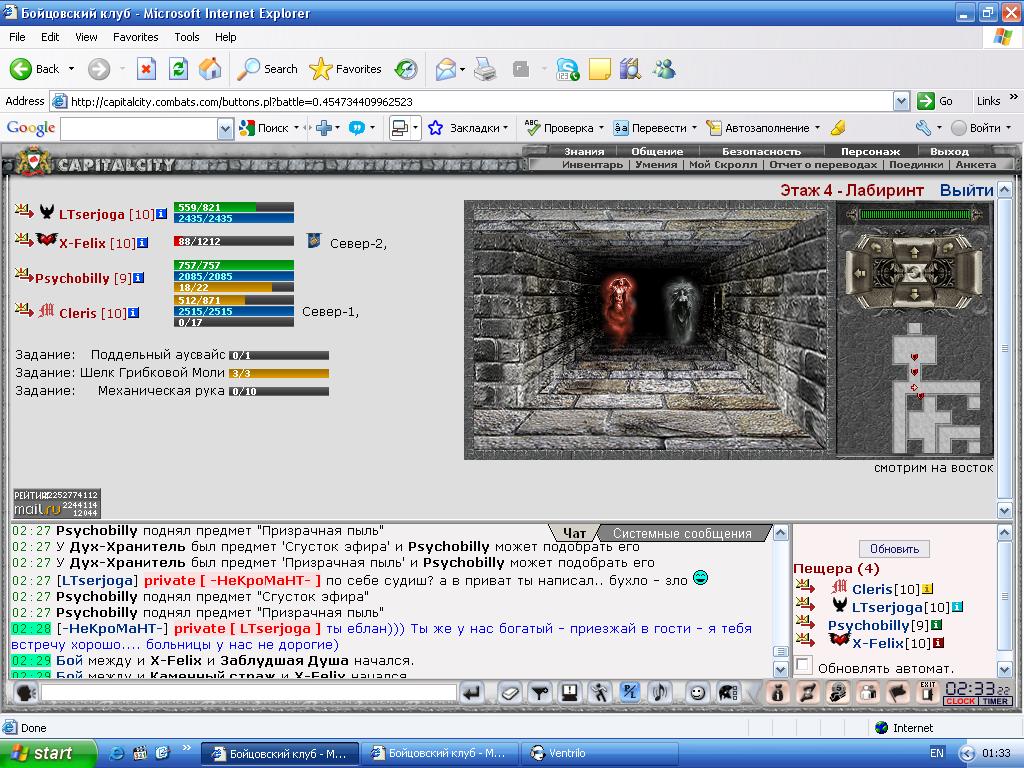
Task: Click the chat message input field
Action: (249, 692)
